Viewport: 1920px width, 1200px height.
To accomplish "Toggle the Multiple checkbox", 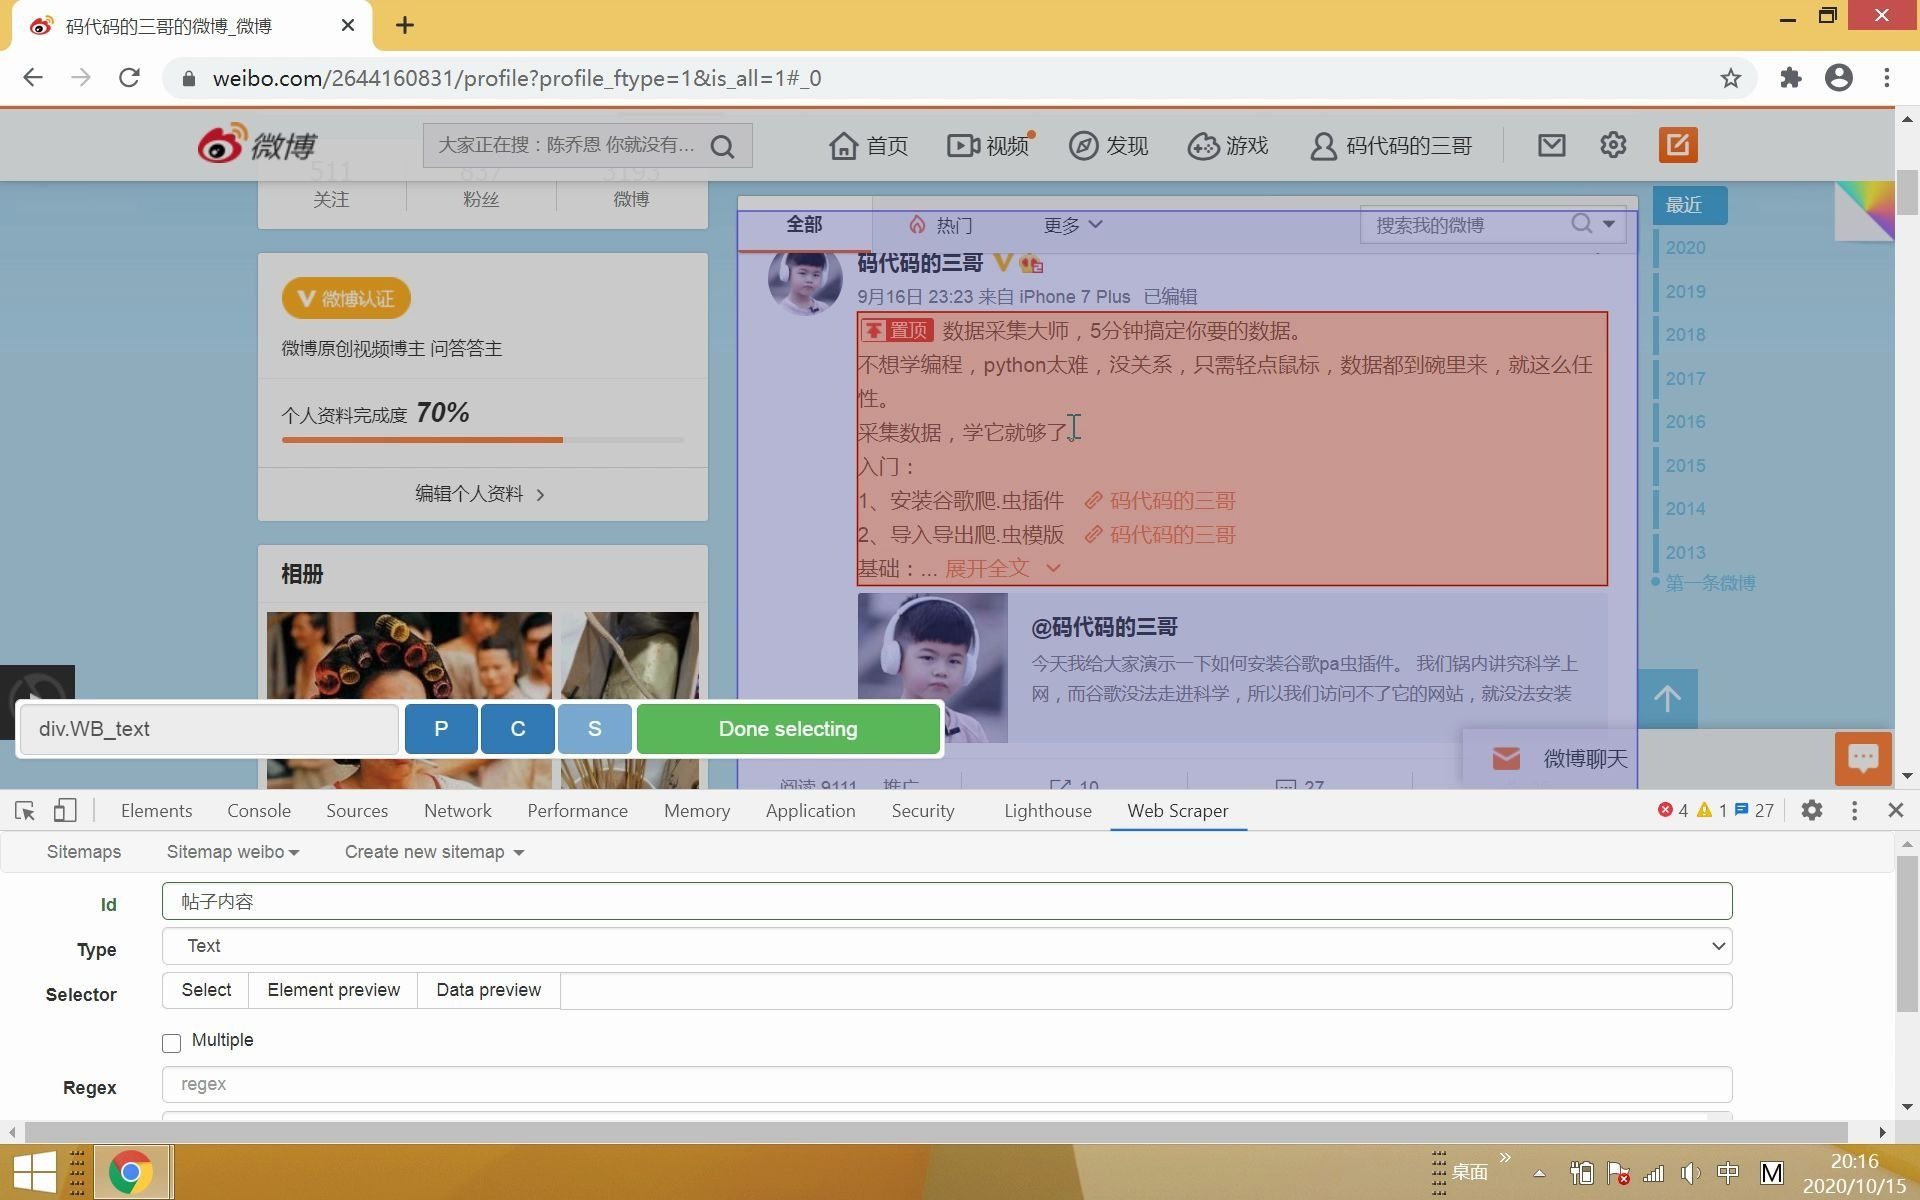I will 171,1043.
